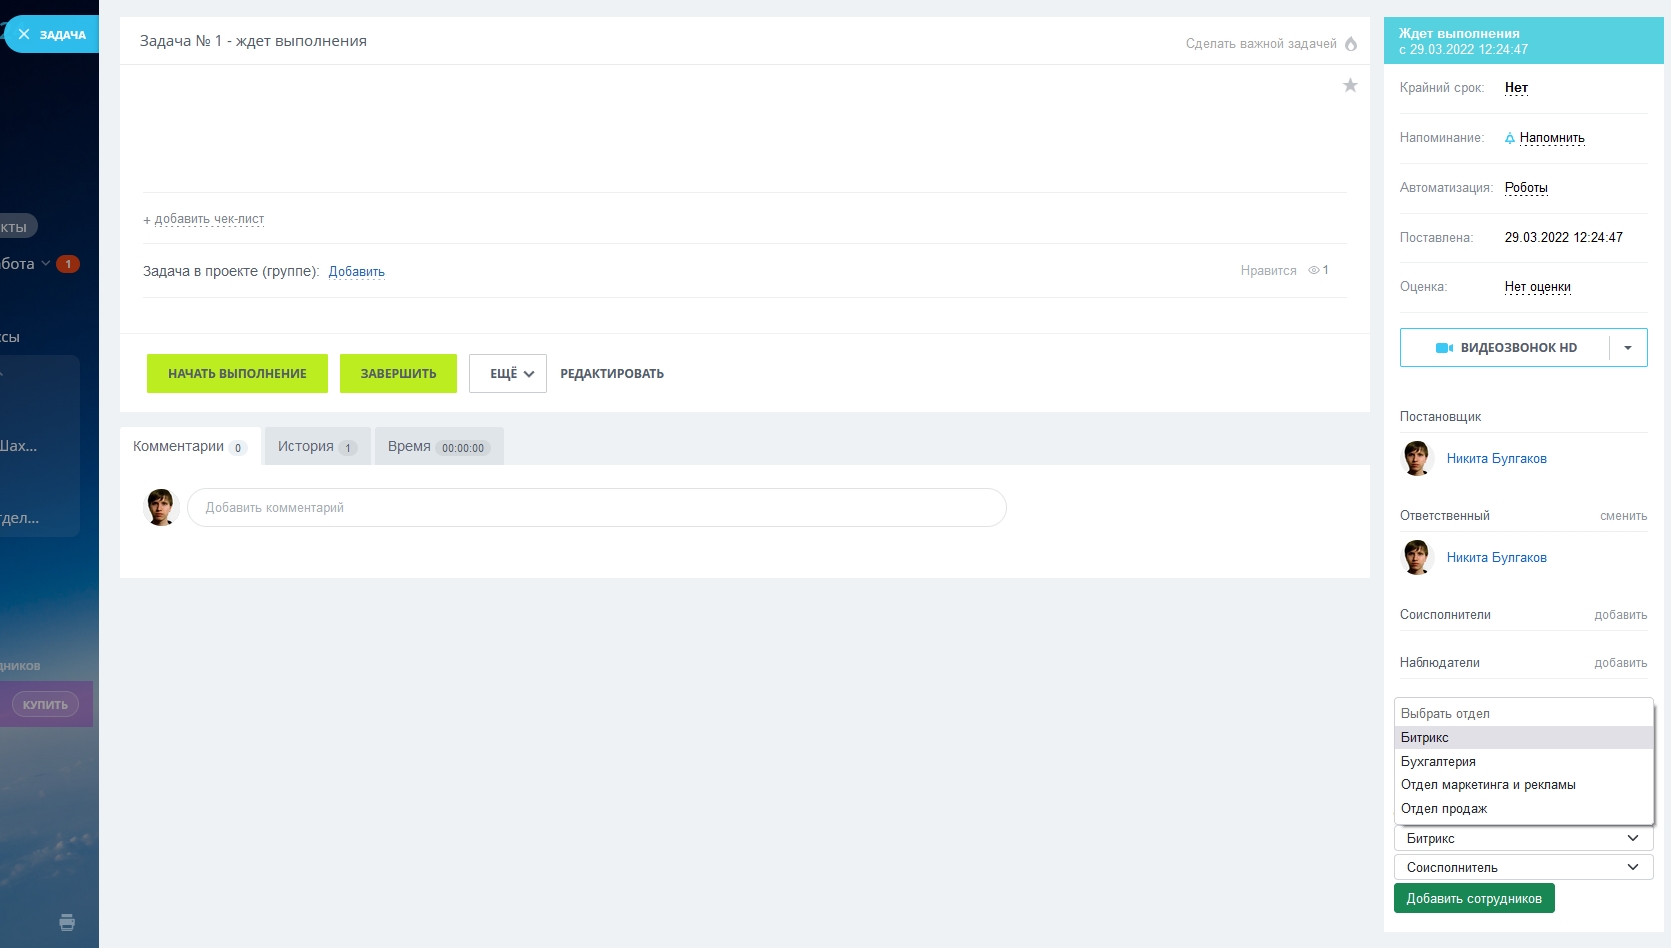Click the Напомнить reminder link

click(1552, 138)
